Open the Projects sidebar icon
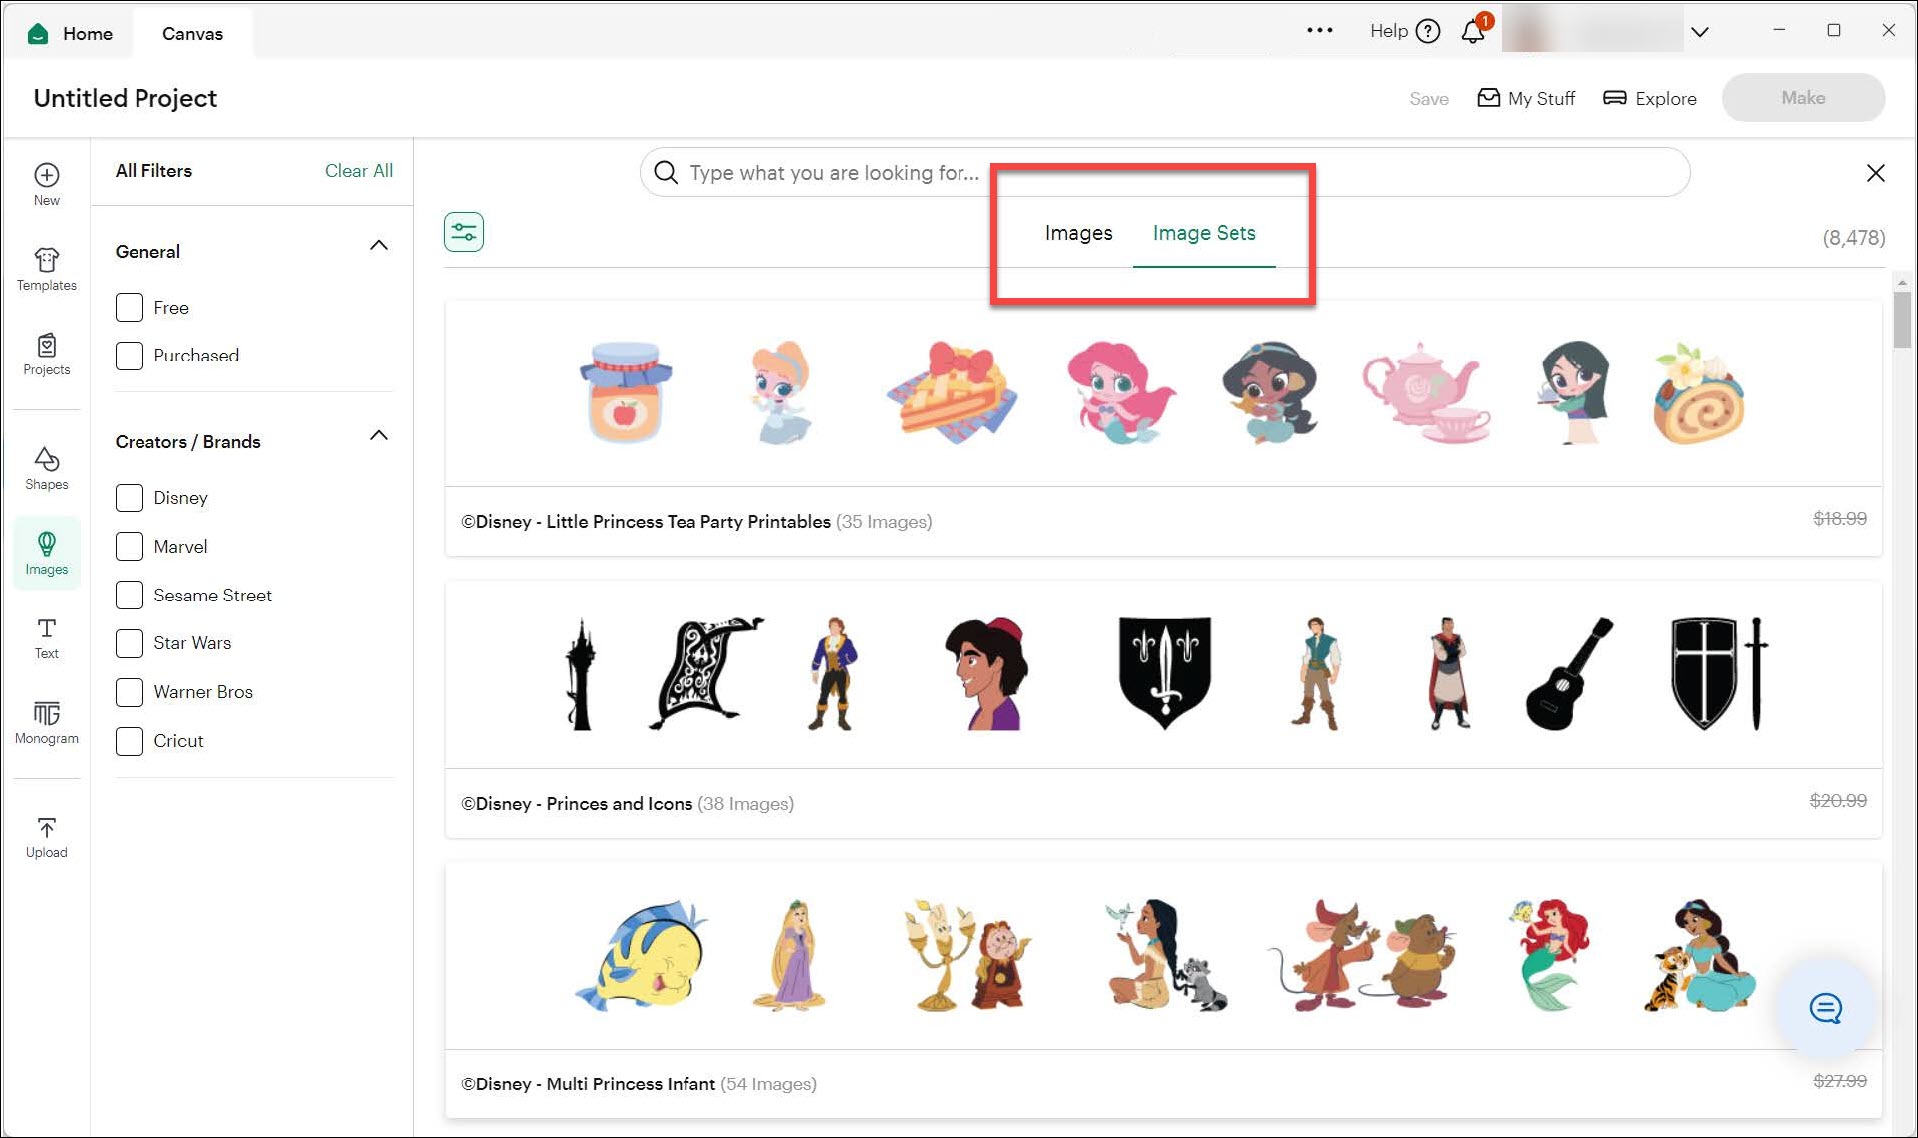The width and height of the screenshot is (1918, 1138). [46, 354]
